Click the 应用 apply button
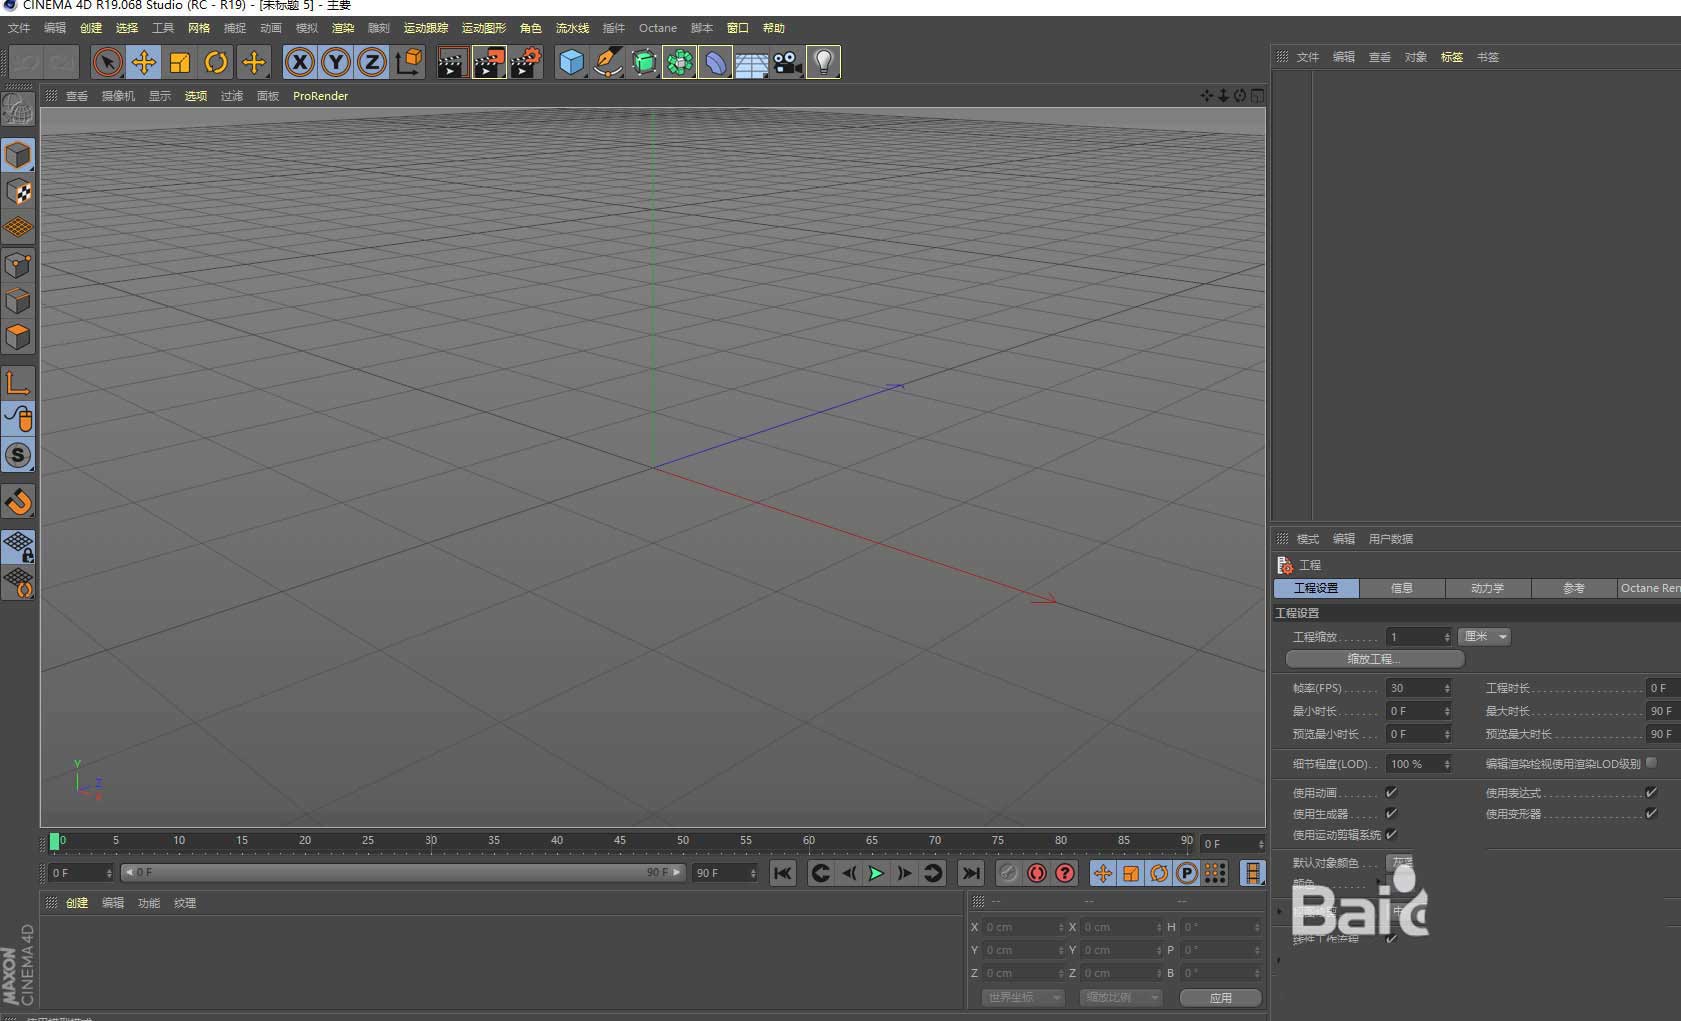Image resolution: width=1681 pixels, height=1021 pixels. (1220, 997)
